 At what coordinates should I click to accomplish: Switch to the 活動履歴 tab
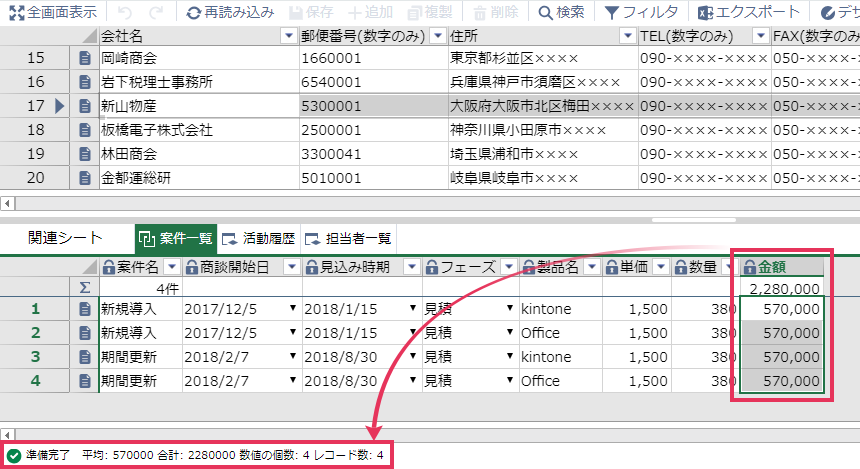[x=258, y=239]
